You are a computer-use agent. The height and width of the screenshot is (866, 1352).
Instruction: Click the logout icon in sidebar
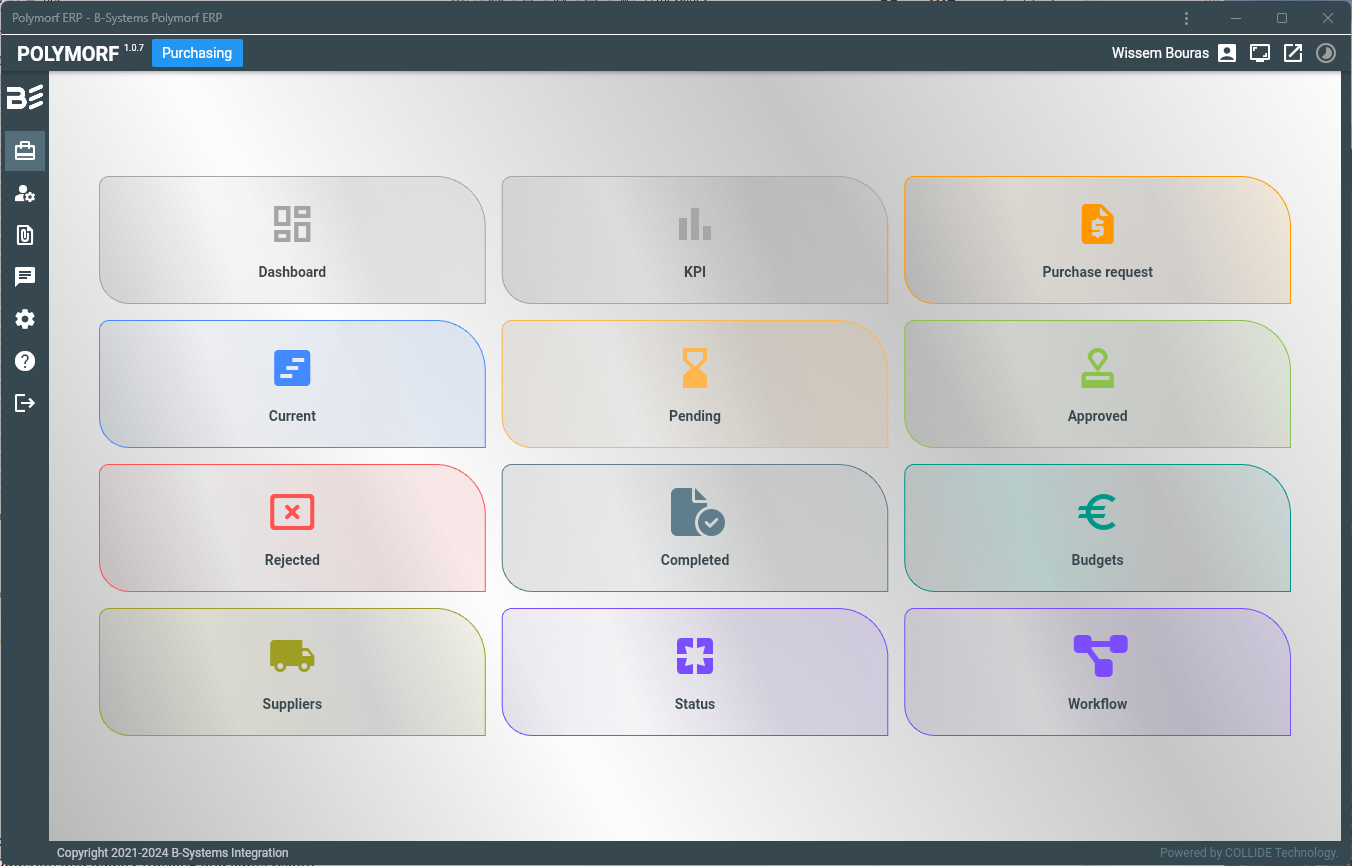25,403
